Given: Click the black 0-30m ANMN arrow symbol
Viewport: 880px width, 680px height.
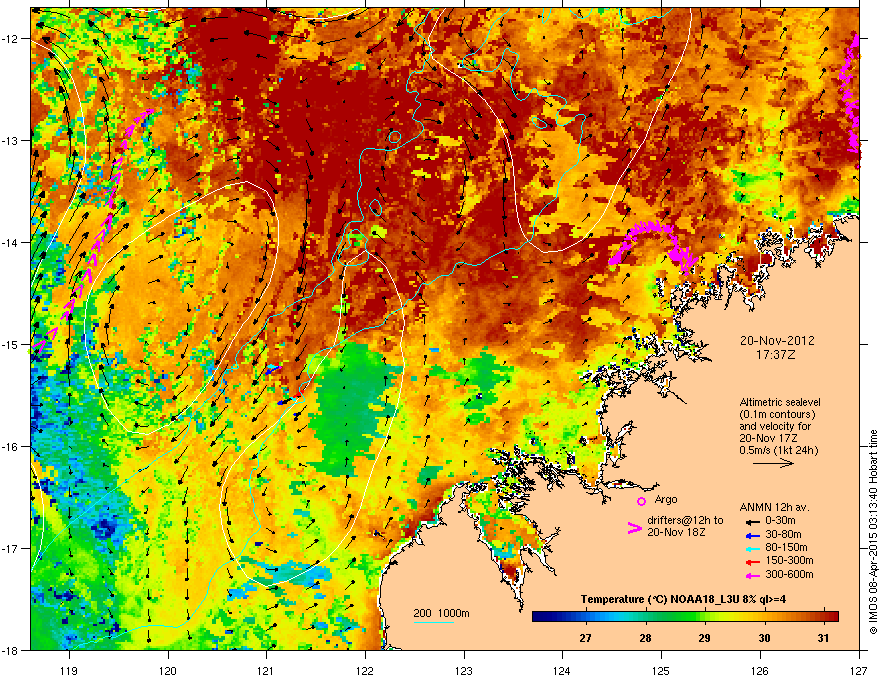Looking at the screenshot, I should click(752, 521).
